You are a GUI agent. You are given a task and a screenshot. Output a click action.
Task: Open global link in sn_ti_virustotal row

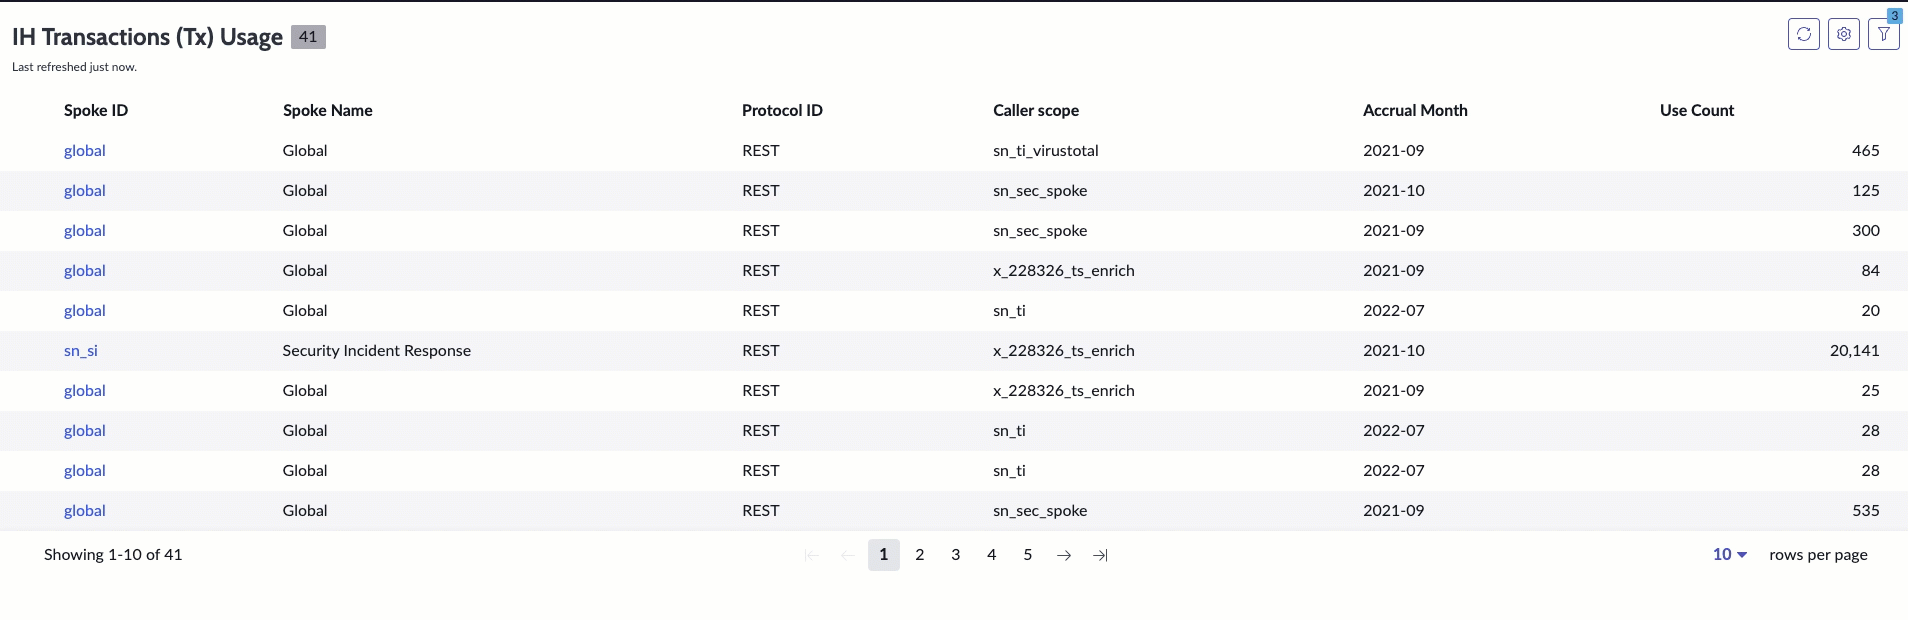(85, 151)
